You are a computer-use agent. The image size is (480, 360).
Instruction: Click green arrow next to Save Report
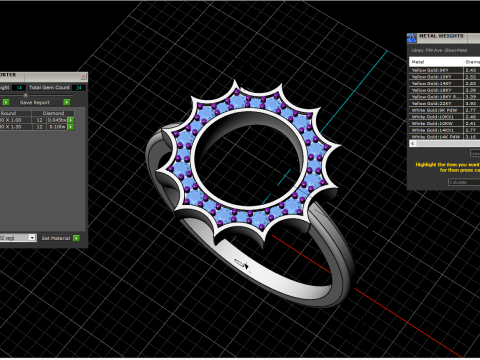(x=67, y=102)
